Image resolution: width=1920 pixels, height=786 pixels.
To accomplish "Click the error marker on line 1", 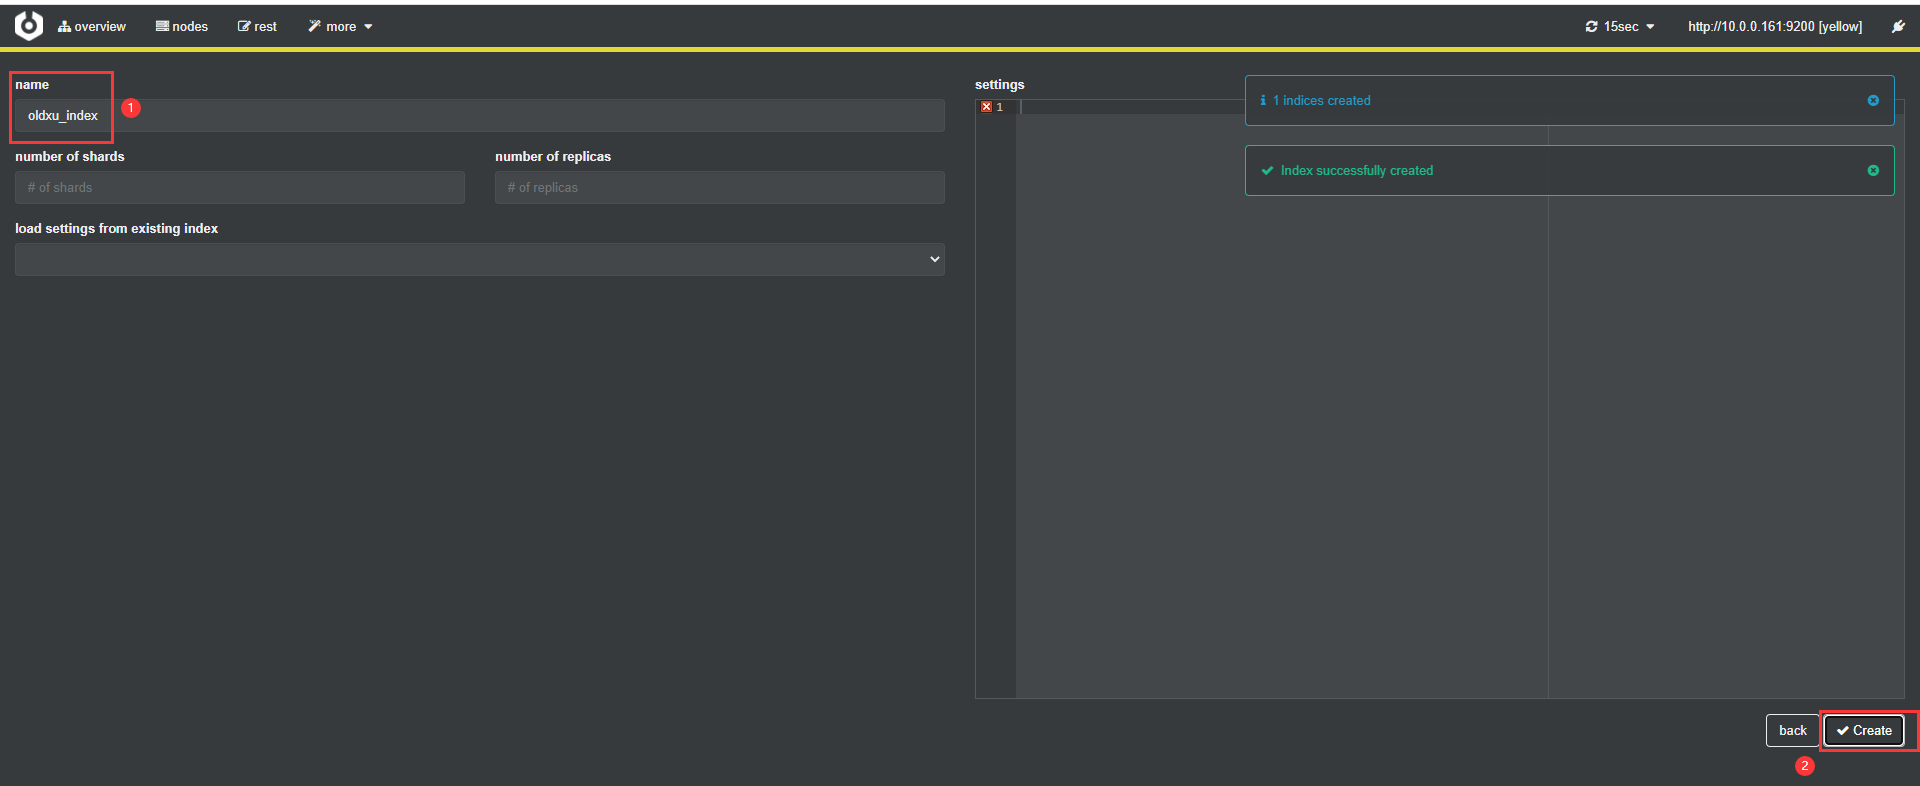I will click(x=986, y=107).
